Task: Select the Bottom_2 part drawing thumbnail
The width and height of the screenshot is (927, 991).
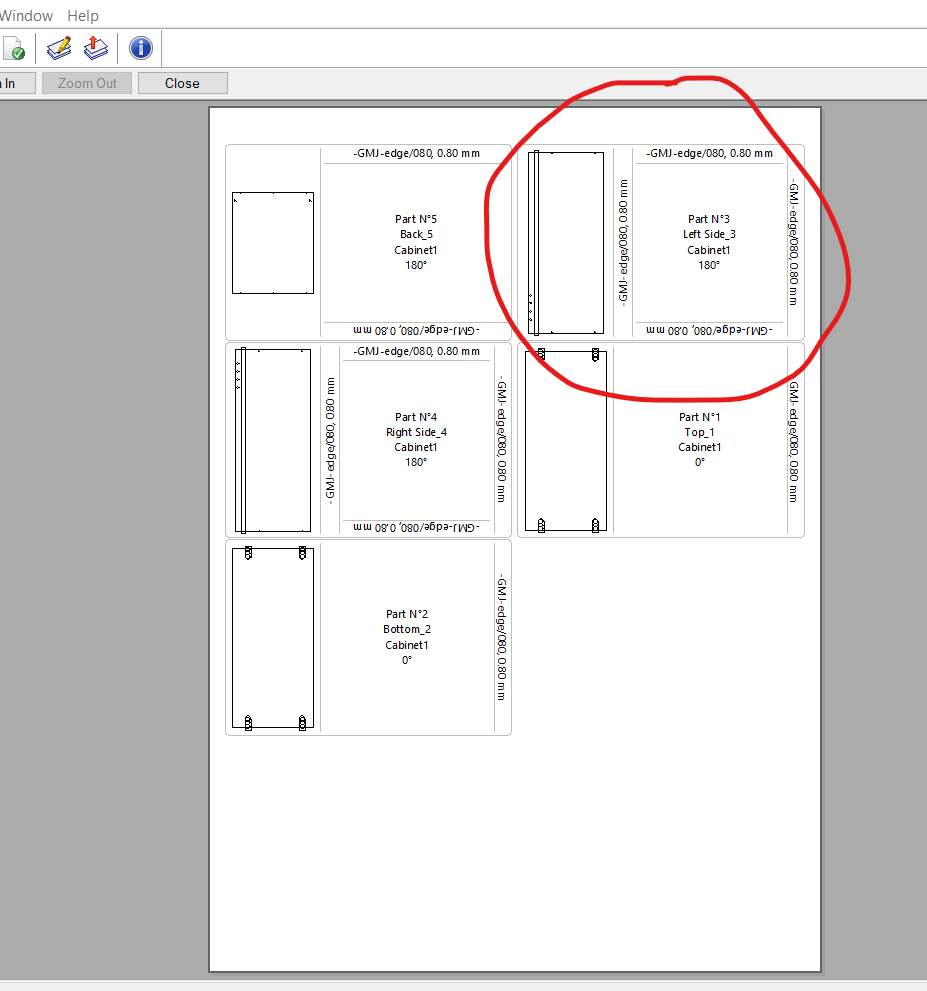Action: (x=273, y=638)
